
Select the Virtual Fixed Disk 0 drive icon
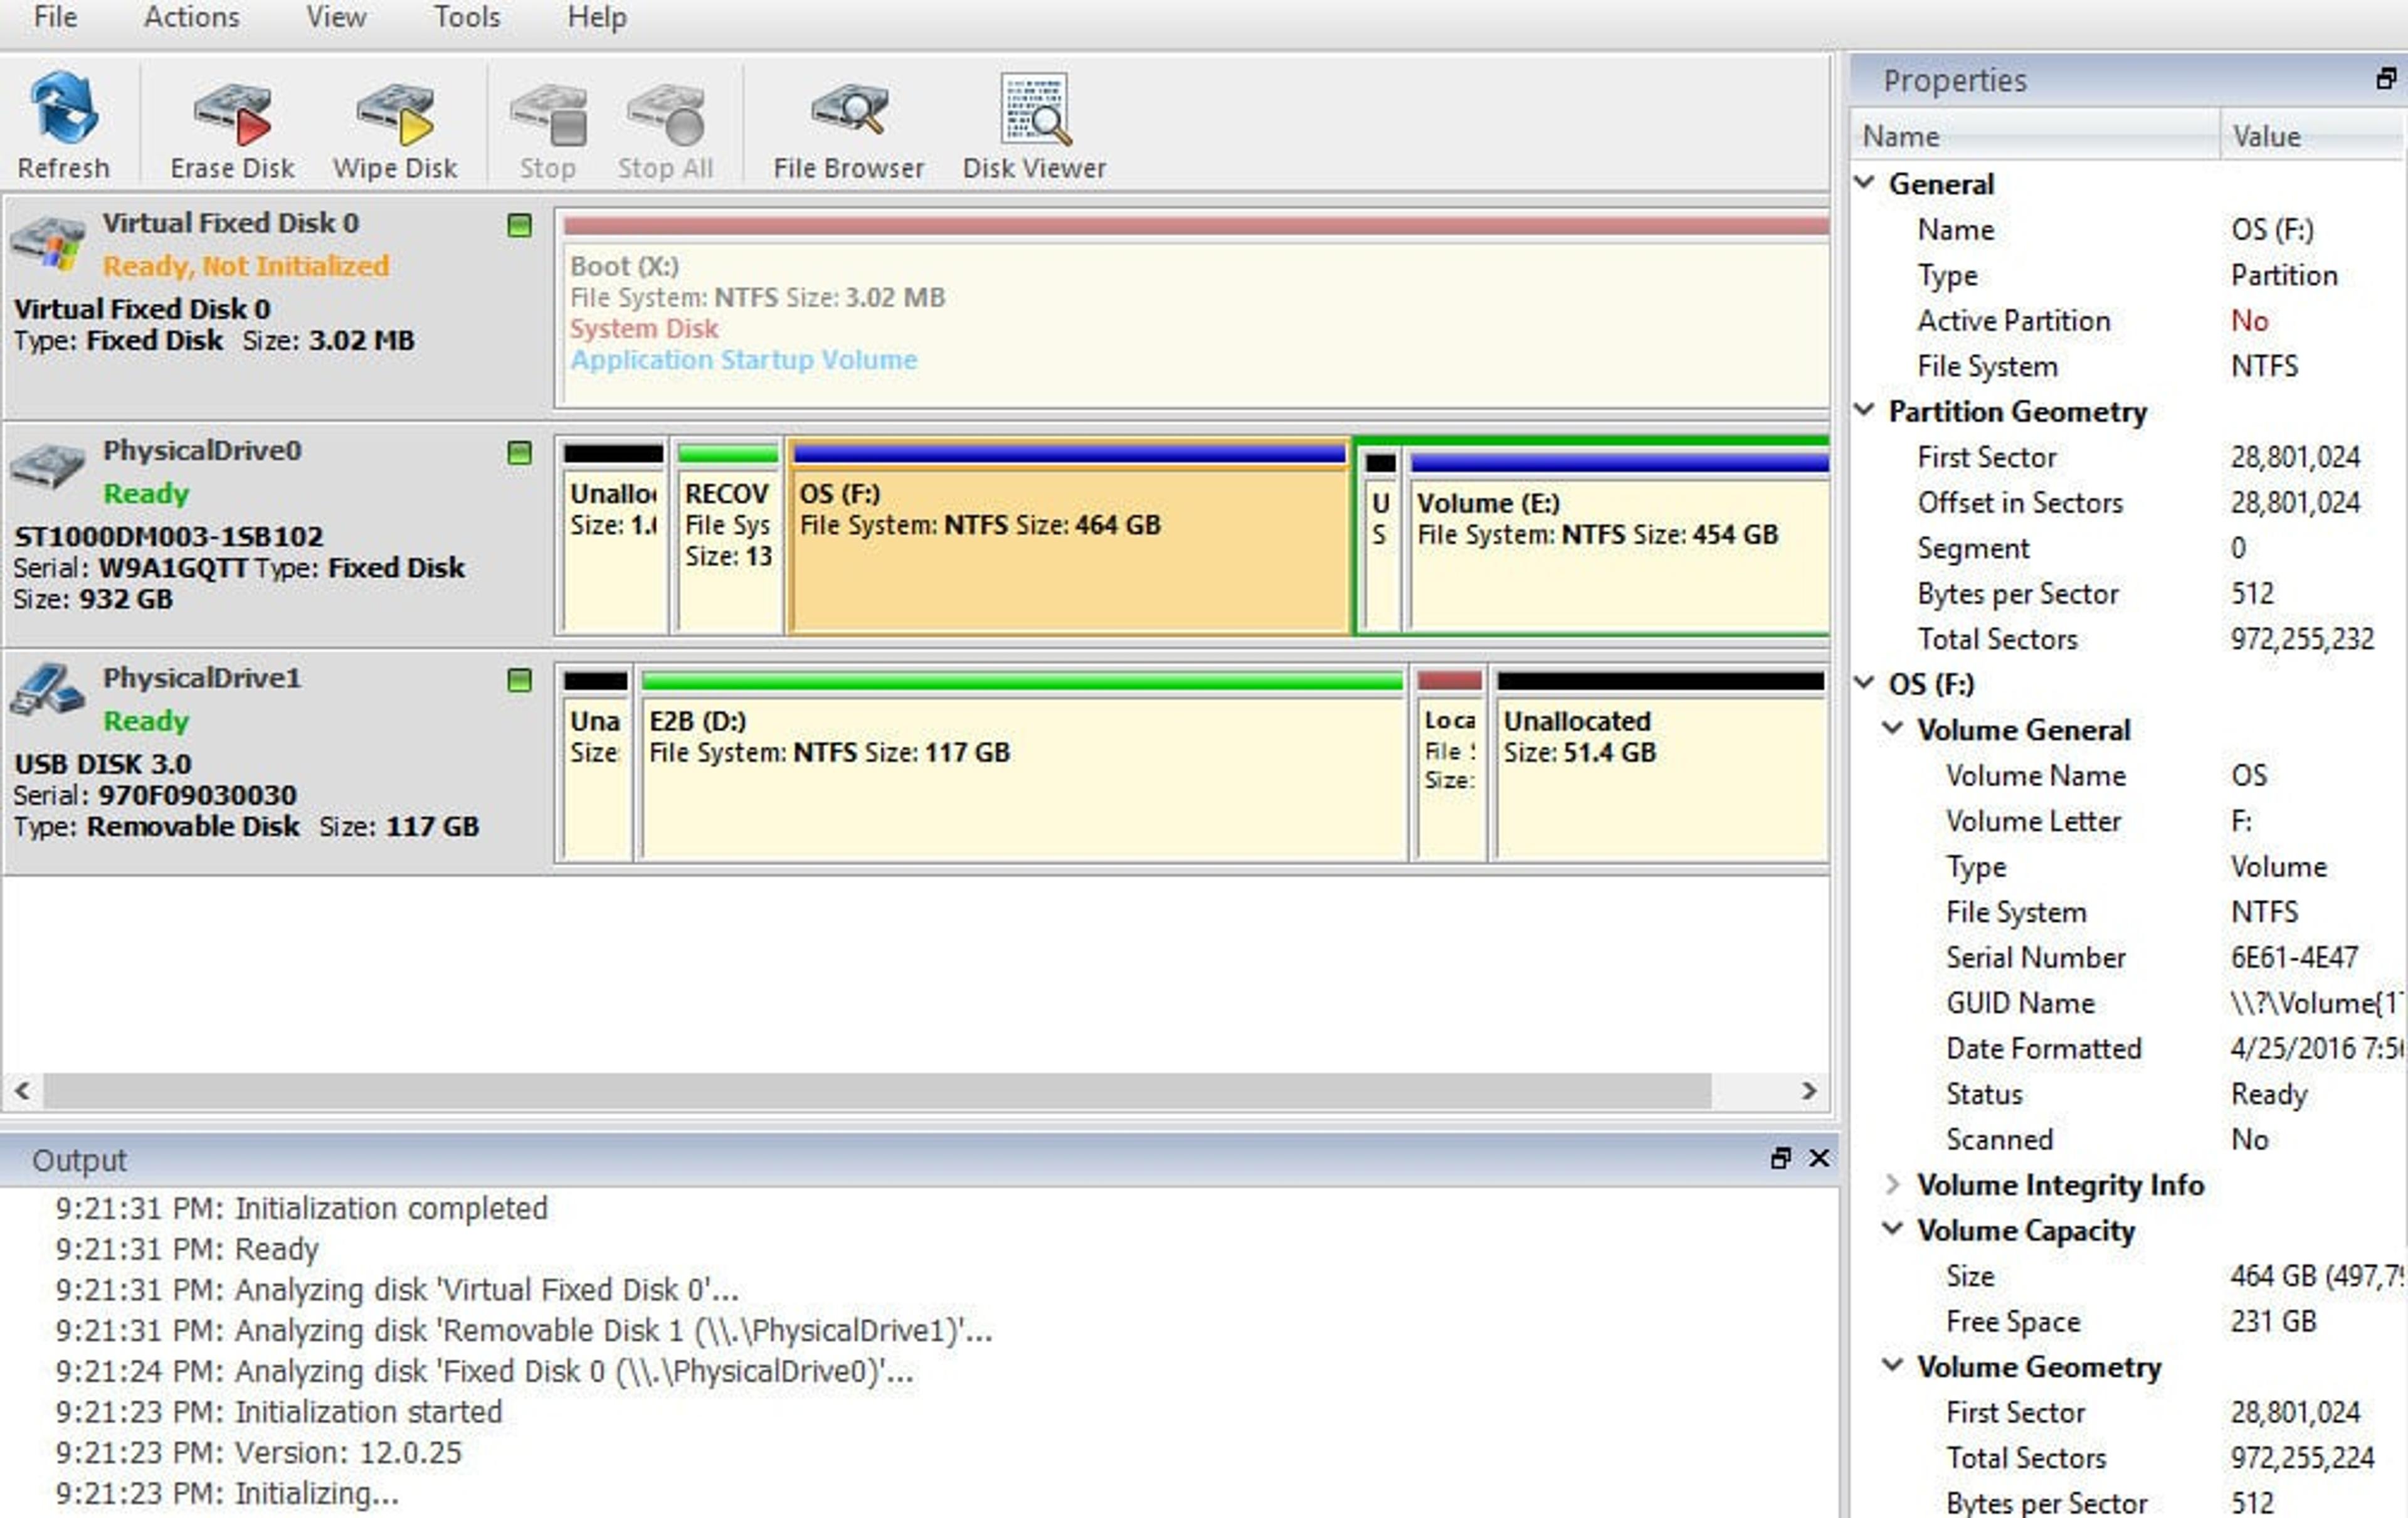click(46, 242)
